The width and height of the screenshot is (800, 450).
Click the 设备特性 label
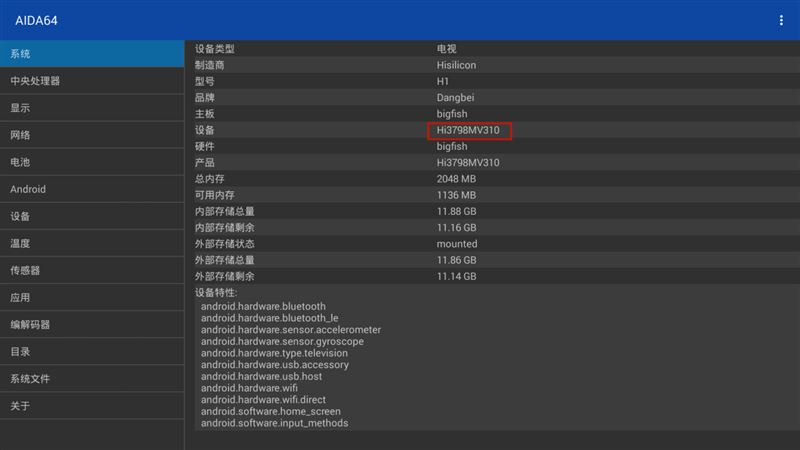click(216, 293)
